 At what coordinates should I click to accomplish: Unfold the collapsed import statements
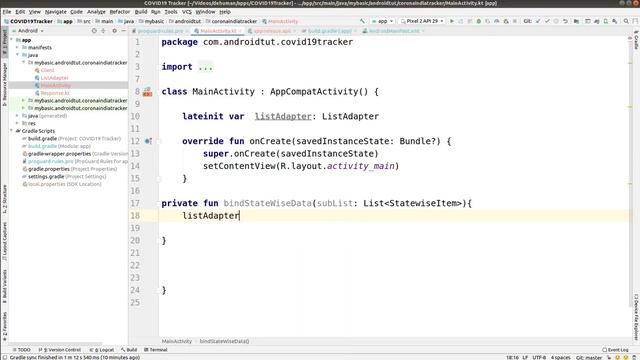[205, 67]
